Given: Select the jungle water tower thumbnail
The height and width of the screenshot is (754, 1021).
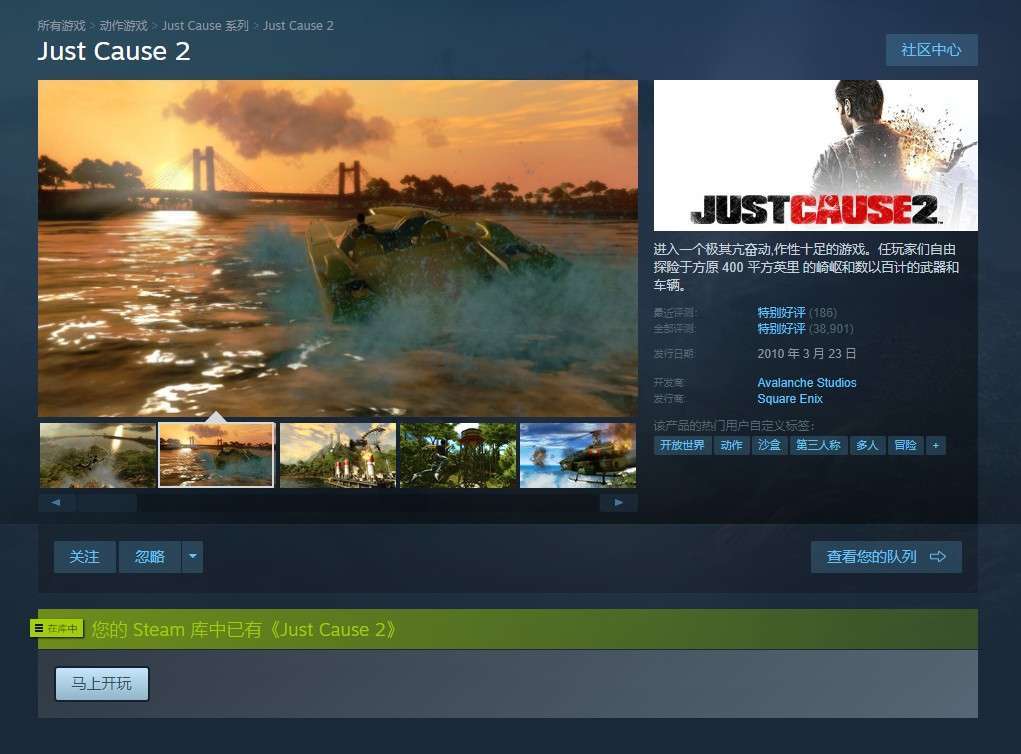Looking at the screenshot, I should coord(458,455).
